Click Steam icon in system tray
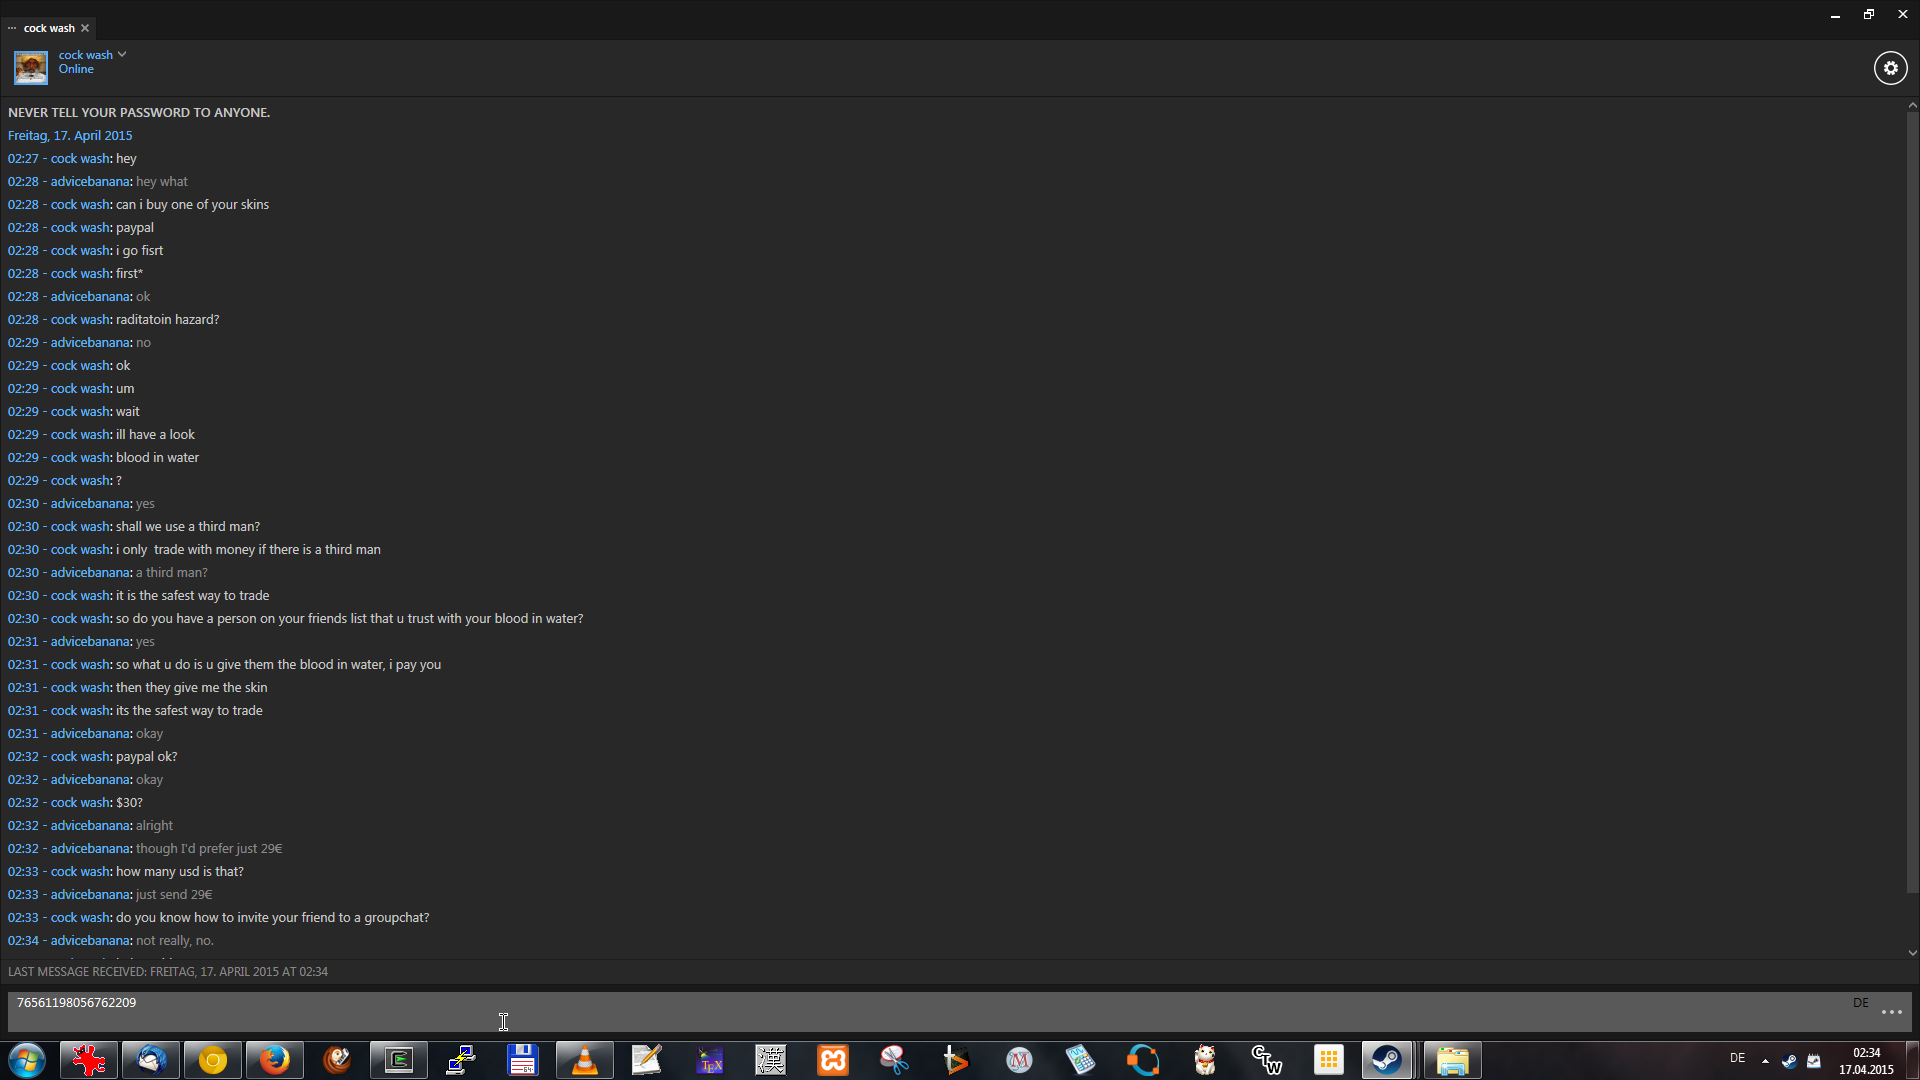The image size is (1920, 1080). (x=1789, y=1061)
